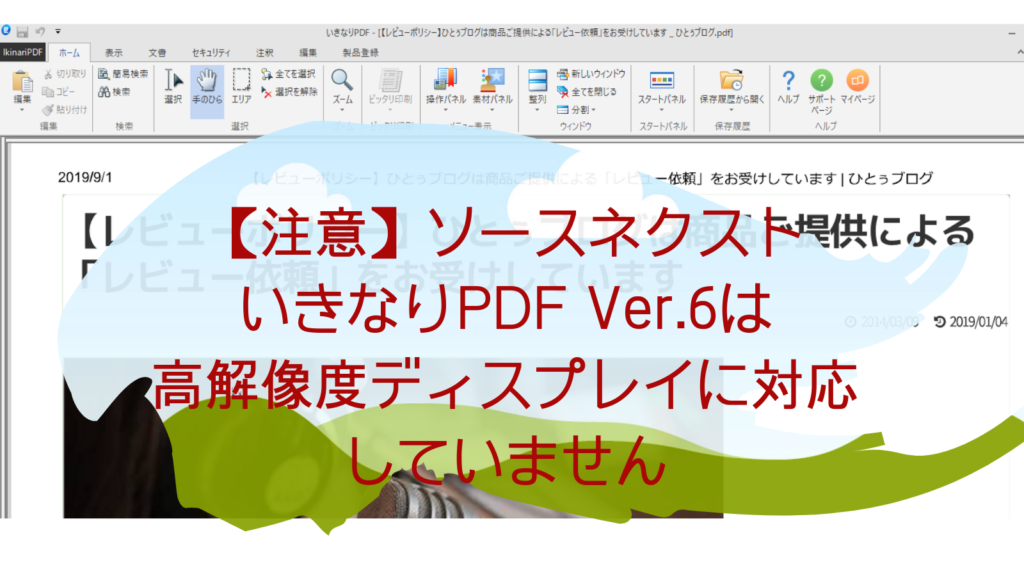
Task: Open the orange マイページ icon
Action: 857,87
